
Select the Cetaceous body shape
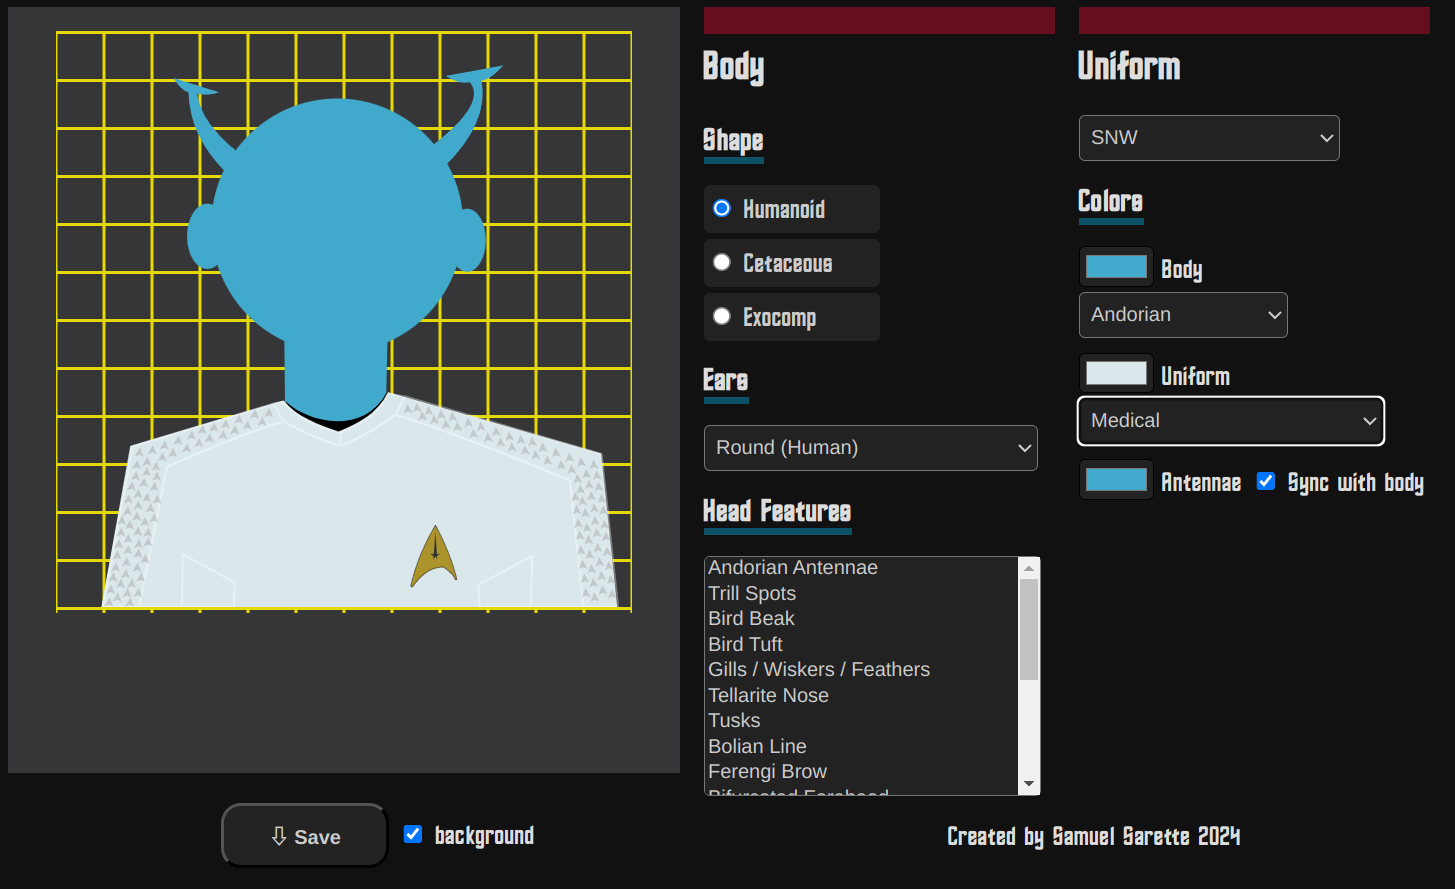click(x=721, y=263)
